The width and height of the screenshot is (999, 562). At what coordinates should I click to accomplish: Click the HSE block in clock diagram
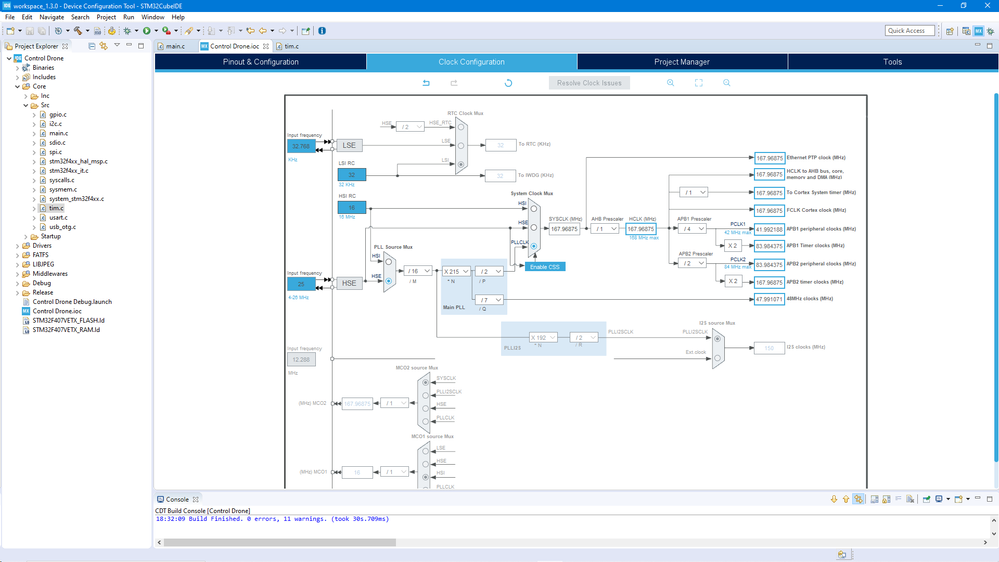click(349, 283)
